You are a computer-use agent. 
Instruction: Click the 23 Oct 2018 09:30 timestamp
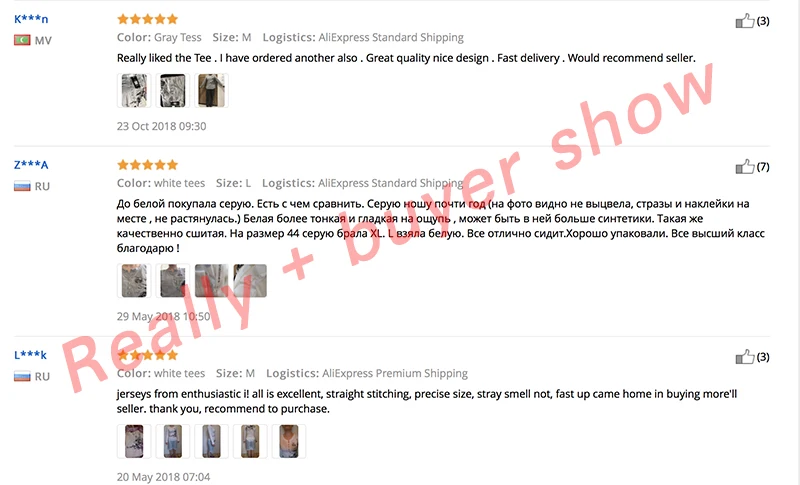[162, 126]
